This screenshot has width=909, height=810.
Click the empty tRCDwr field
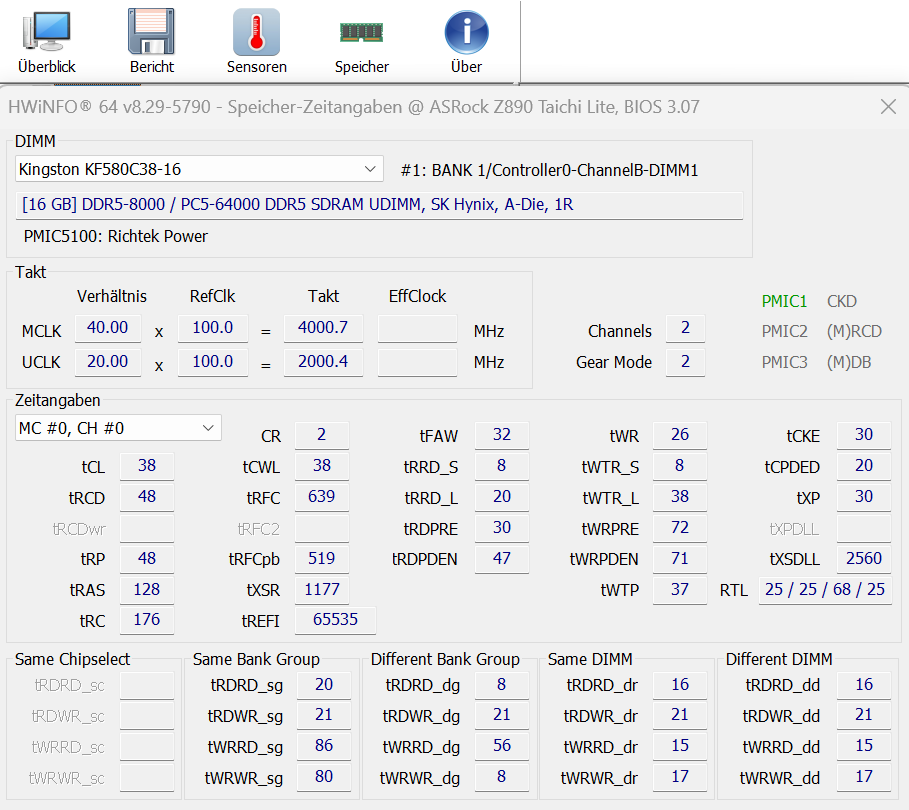pos(147,528)
